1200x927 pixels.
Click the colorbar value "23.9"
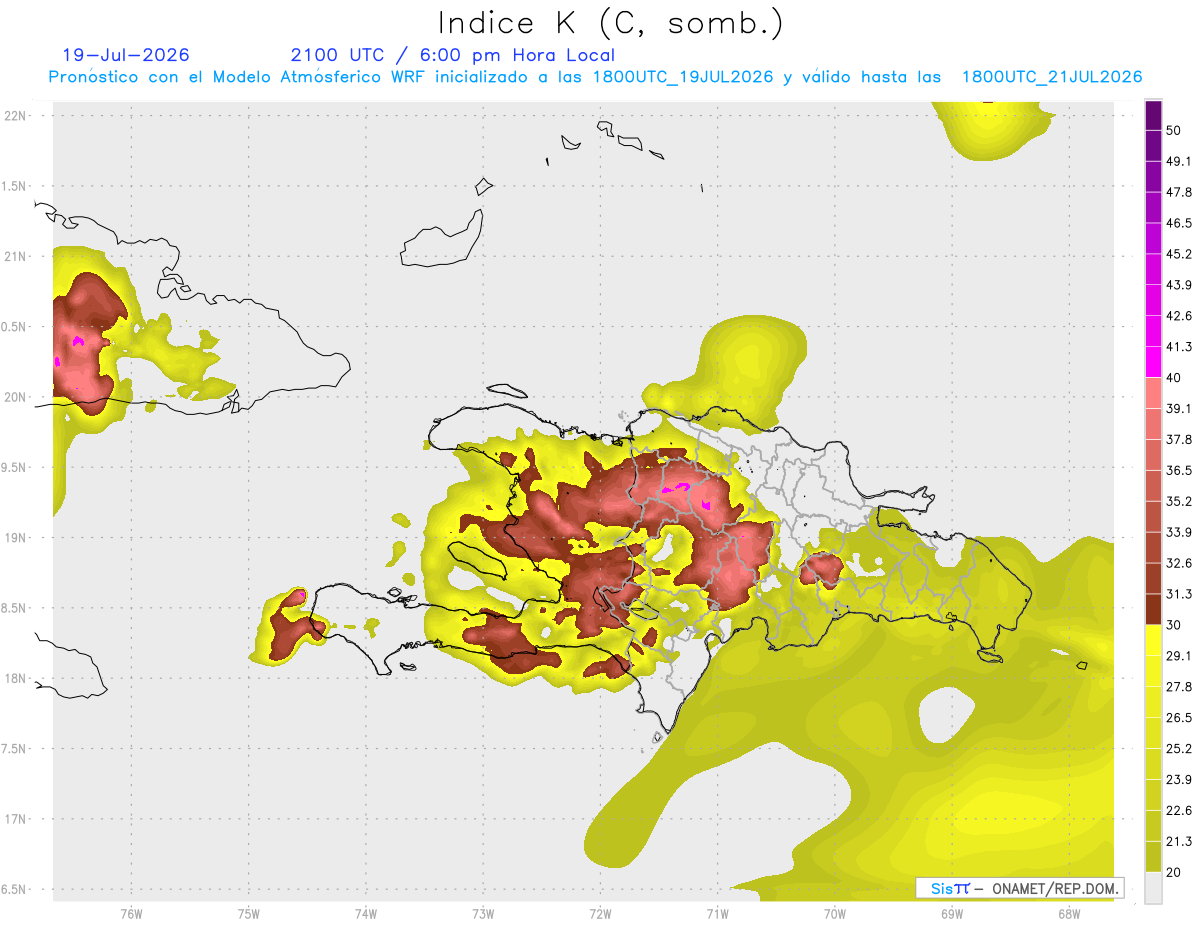[x=1178, y=780]
